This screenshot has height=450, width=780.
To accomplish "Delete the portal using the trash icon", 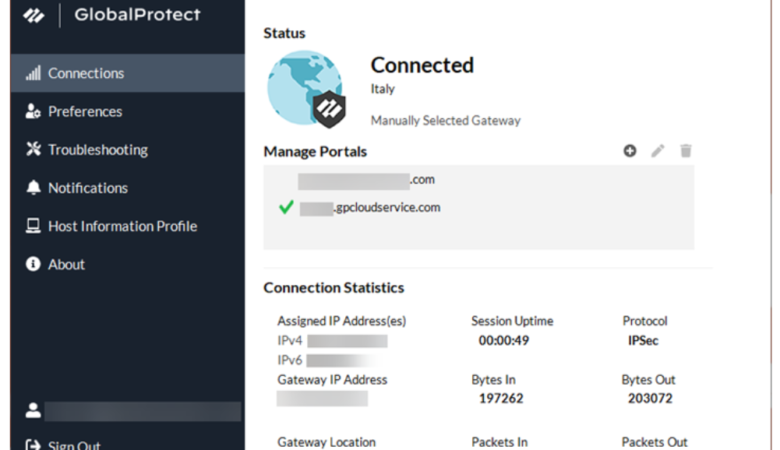I will [686, 151].
